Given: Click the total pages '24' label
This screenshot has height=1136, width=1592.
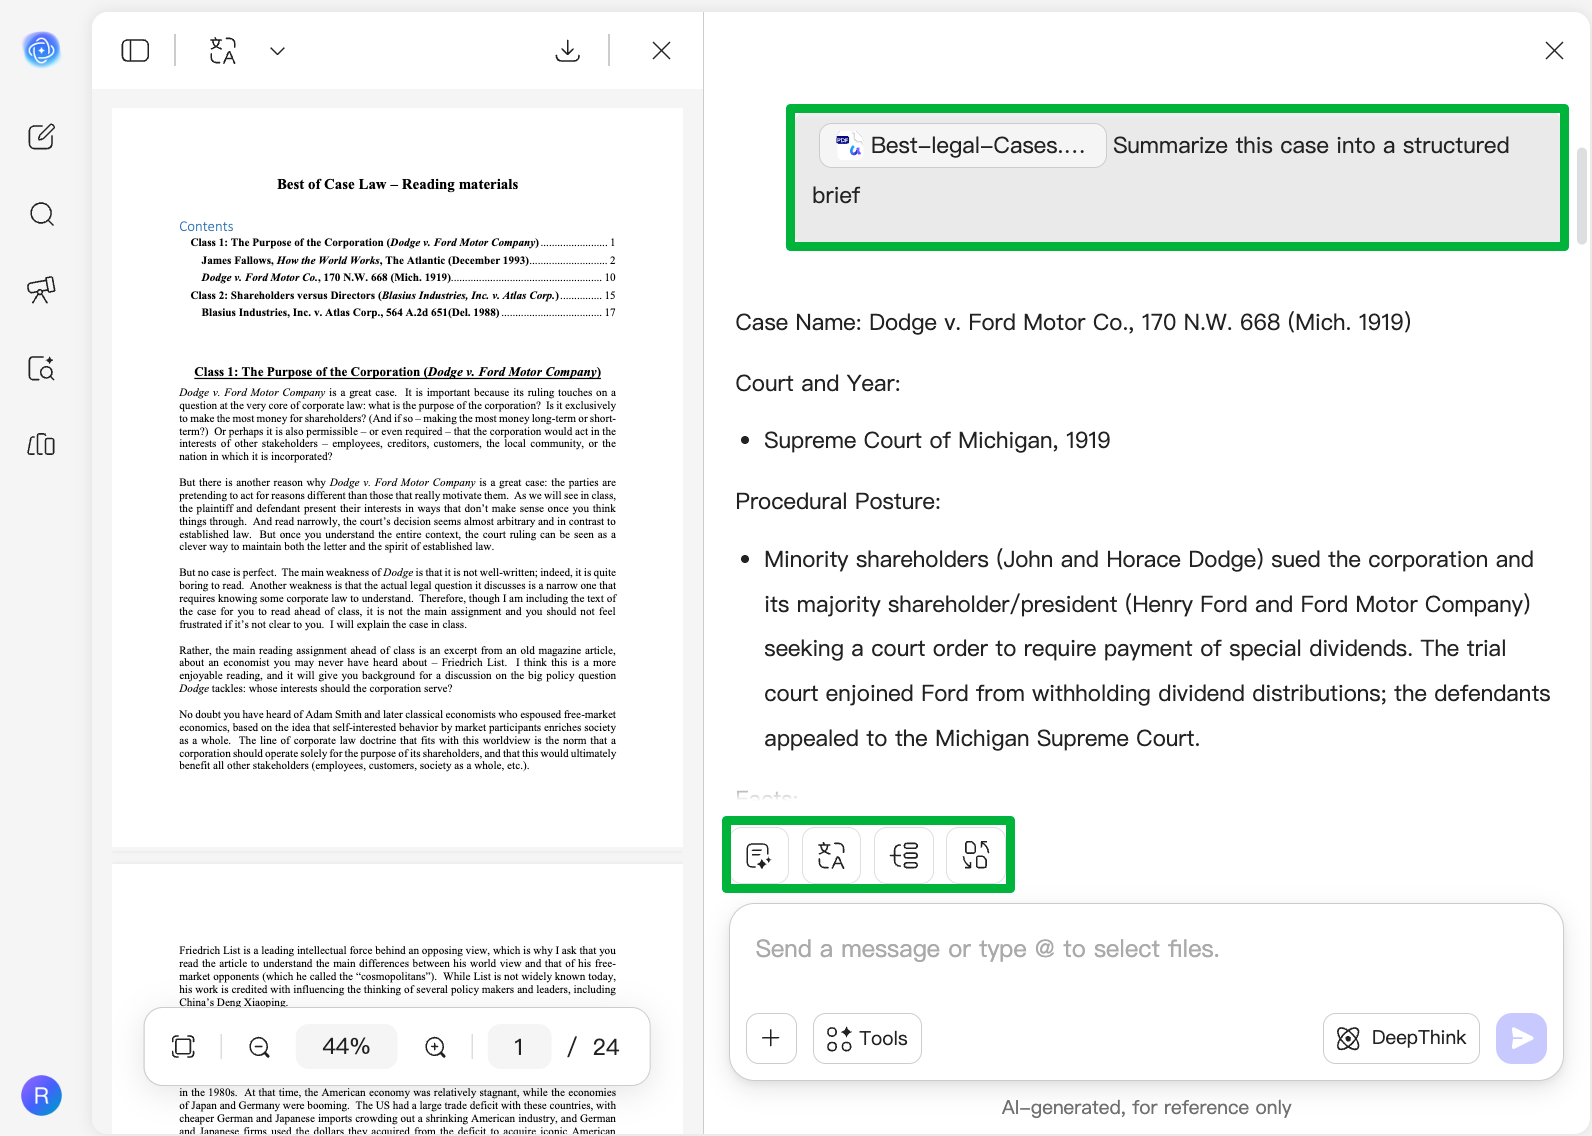Looking at the screenshot, I should pos(606,1047).
